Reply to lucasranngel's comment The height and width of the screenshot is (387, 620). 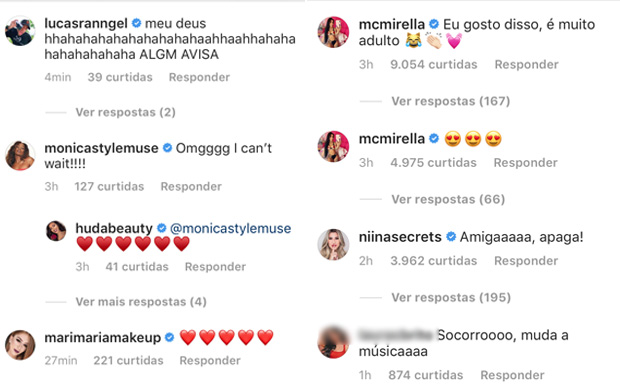(199, 77)
